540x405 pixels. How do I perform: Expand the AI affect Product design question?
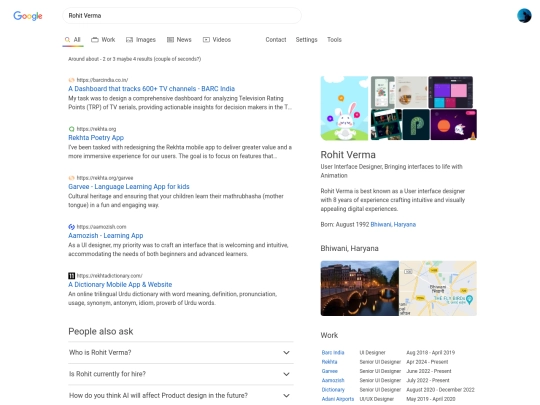[x=181, y=395]
